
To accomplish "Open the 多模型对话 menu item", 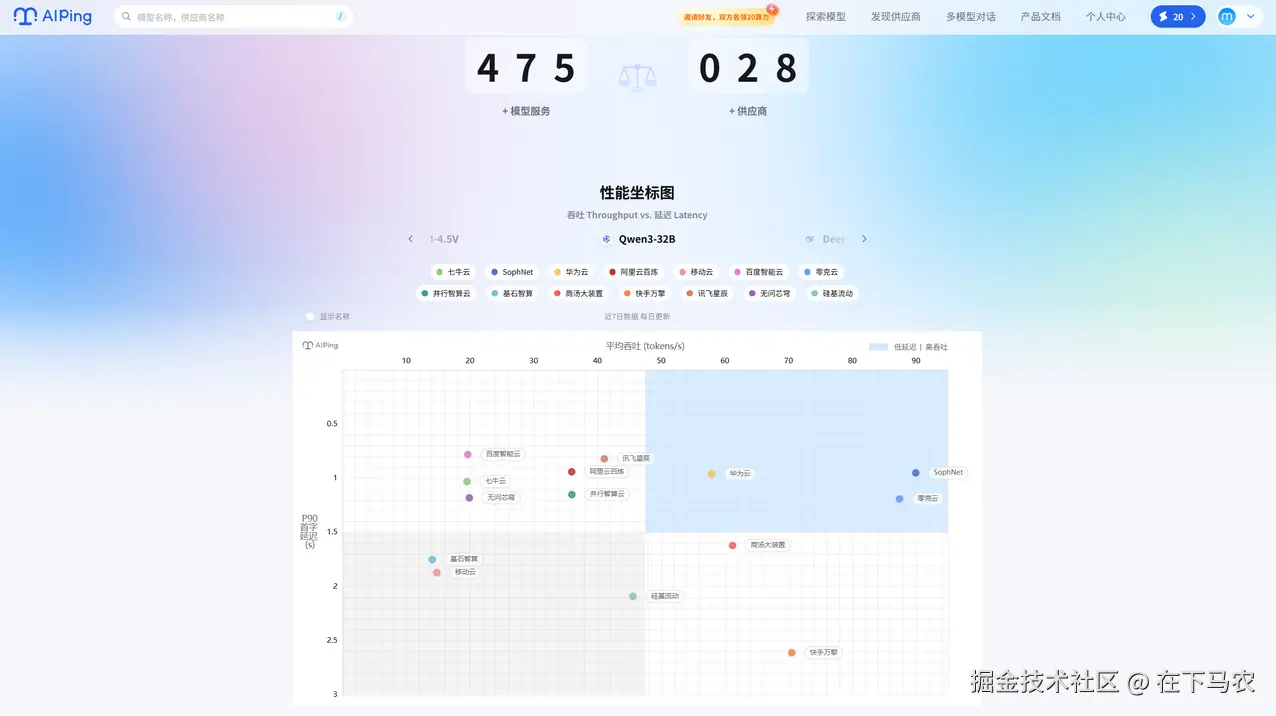I will [x=971, y=17].
